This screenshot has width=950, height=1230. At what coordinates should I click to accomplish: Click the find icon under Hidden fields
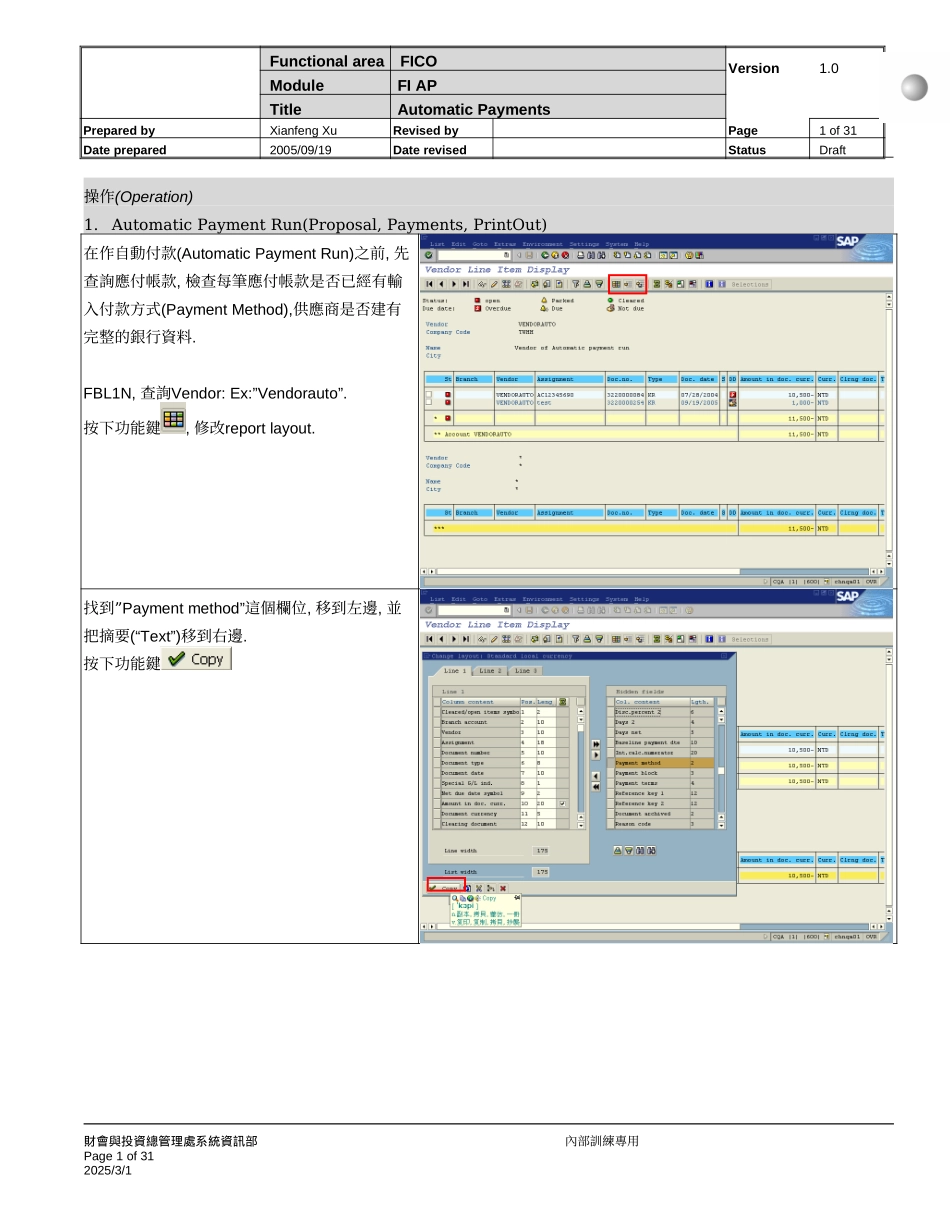point(640,851)
